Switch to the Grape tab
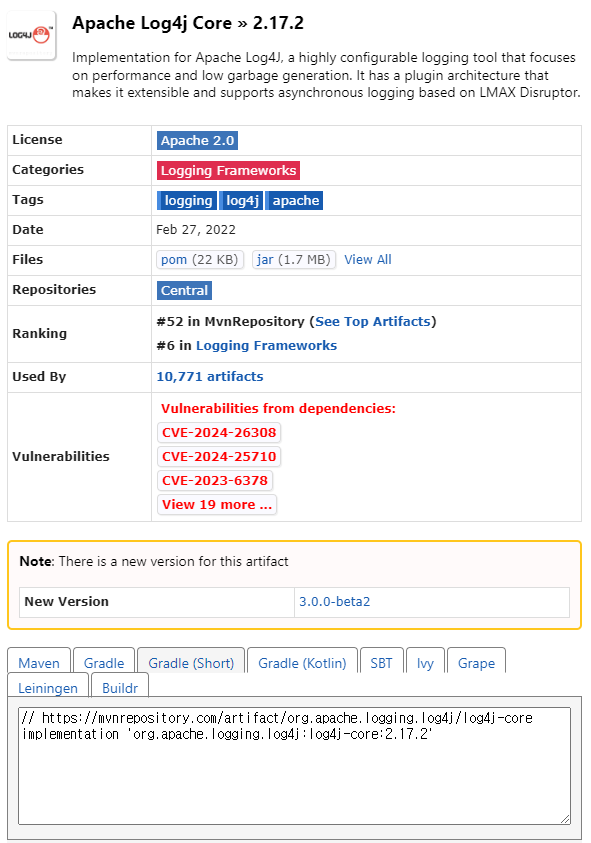The width and height of the screenshot is (591, 843). click(x=476, y=663)
